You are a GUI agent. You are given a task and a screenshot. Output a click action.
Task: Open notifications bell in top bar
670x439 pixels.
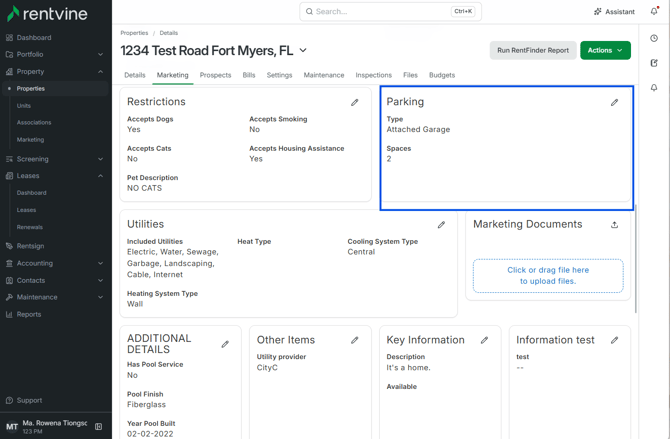(654, 12)
